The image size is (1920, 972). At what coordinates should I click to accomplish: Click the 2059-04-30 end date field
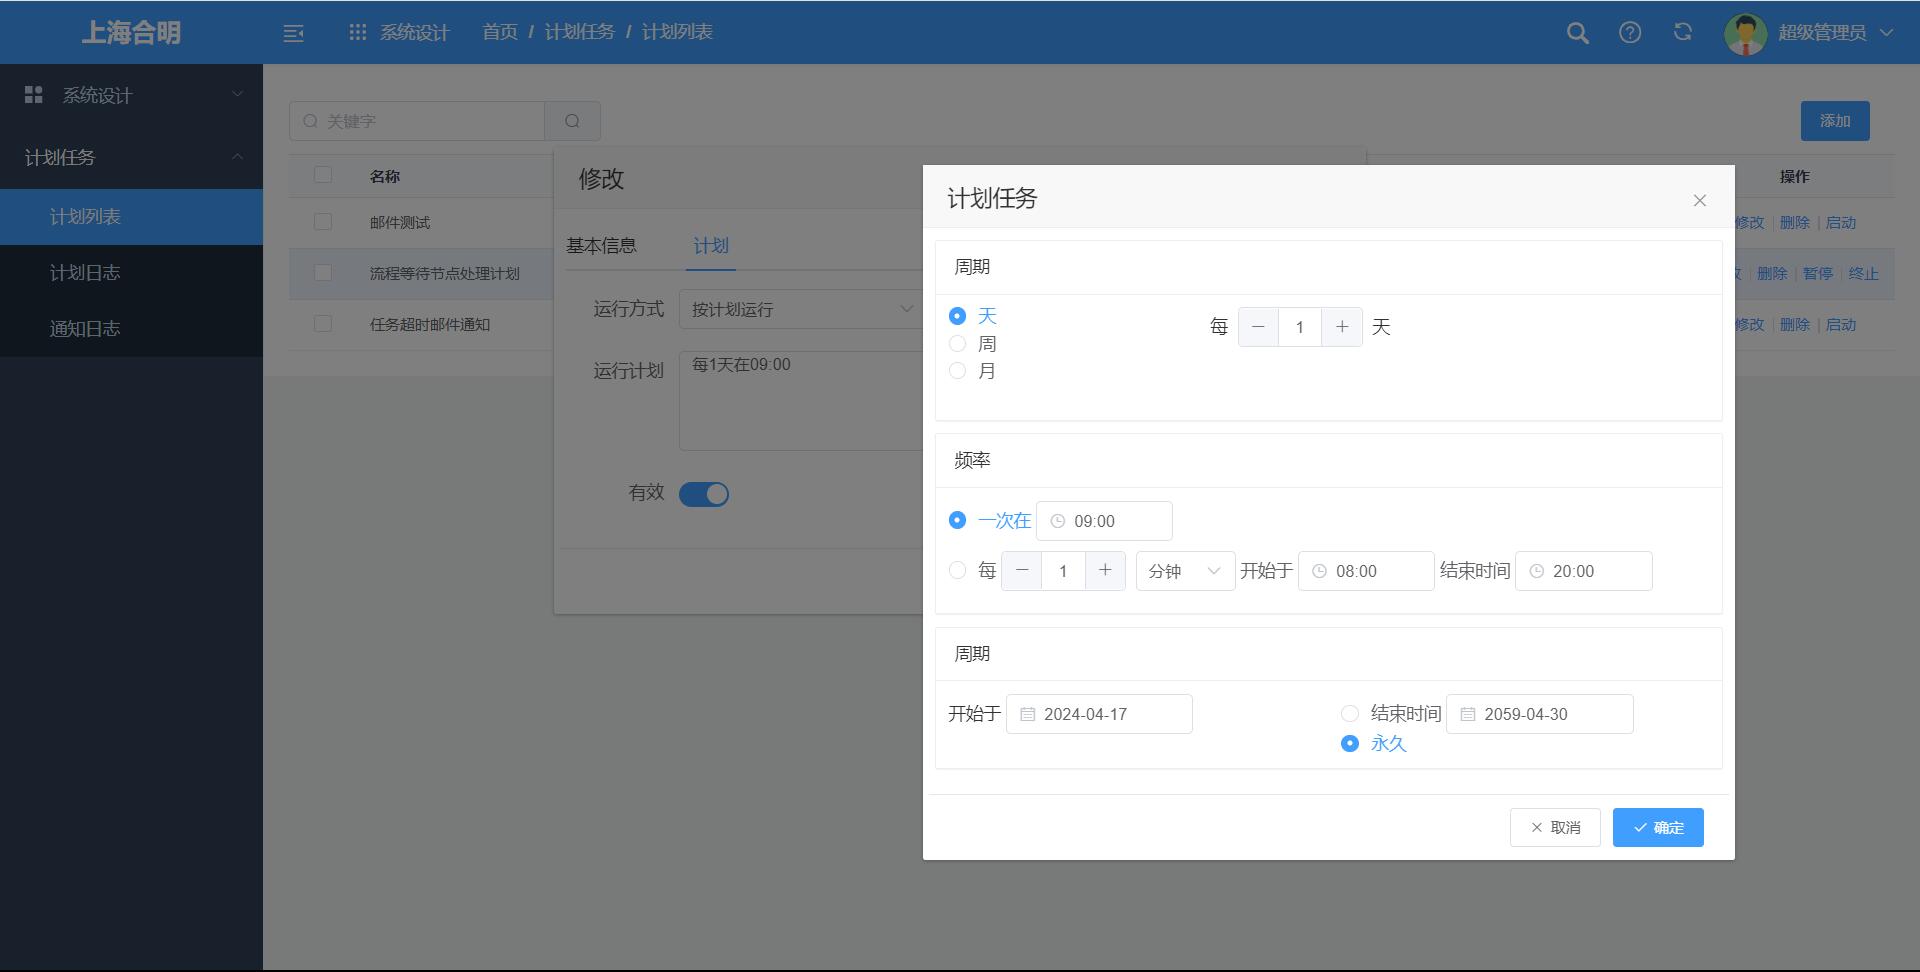click(1540, 714)
